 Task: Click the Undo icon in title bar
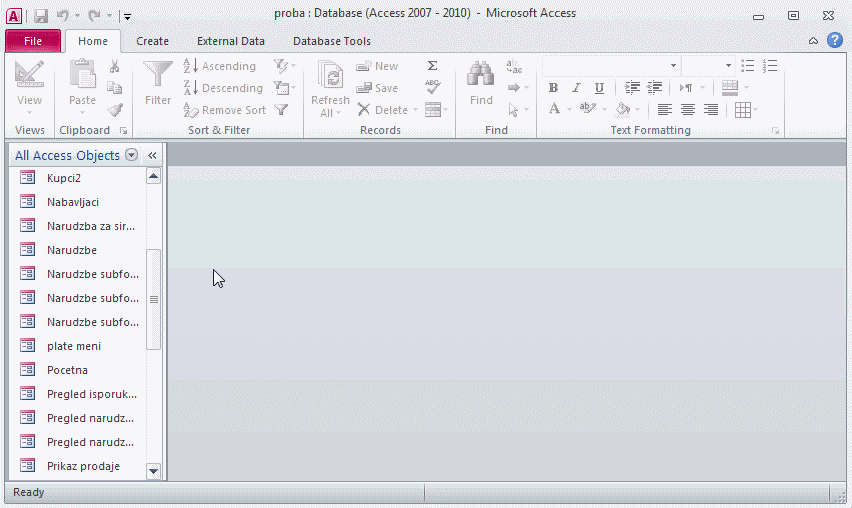pos(63,16)
